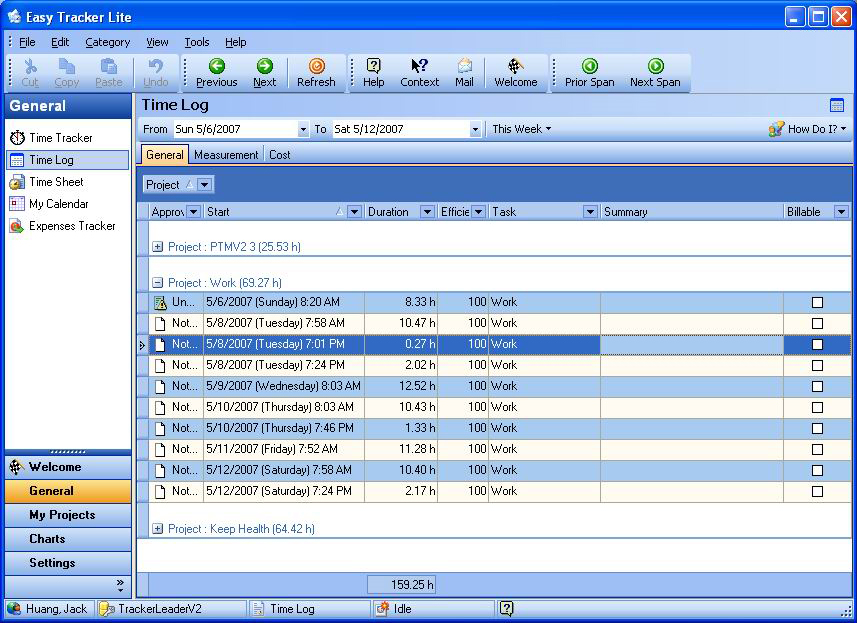
Task: Click the Undo toolbar icon
Action: point(156,73)
